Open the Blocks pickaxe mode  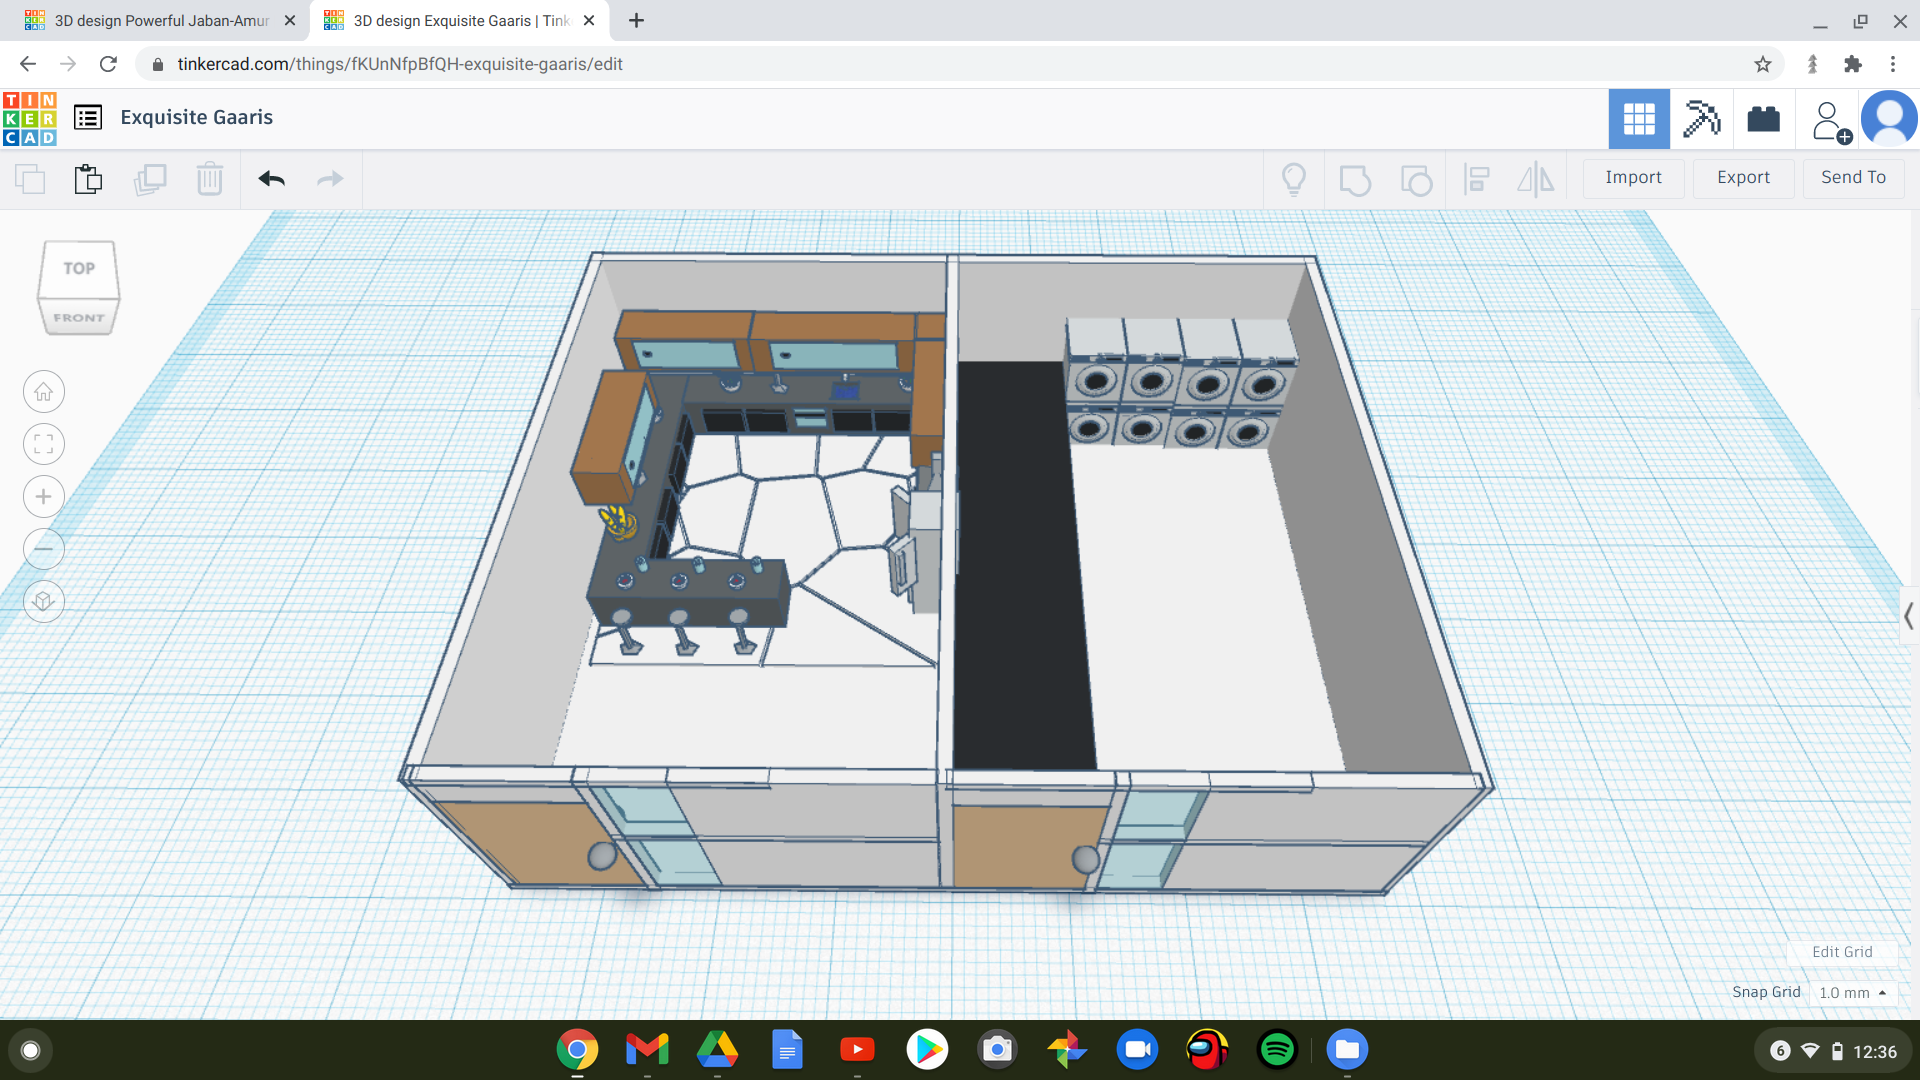click(x=1701, y=119)
